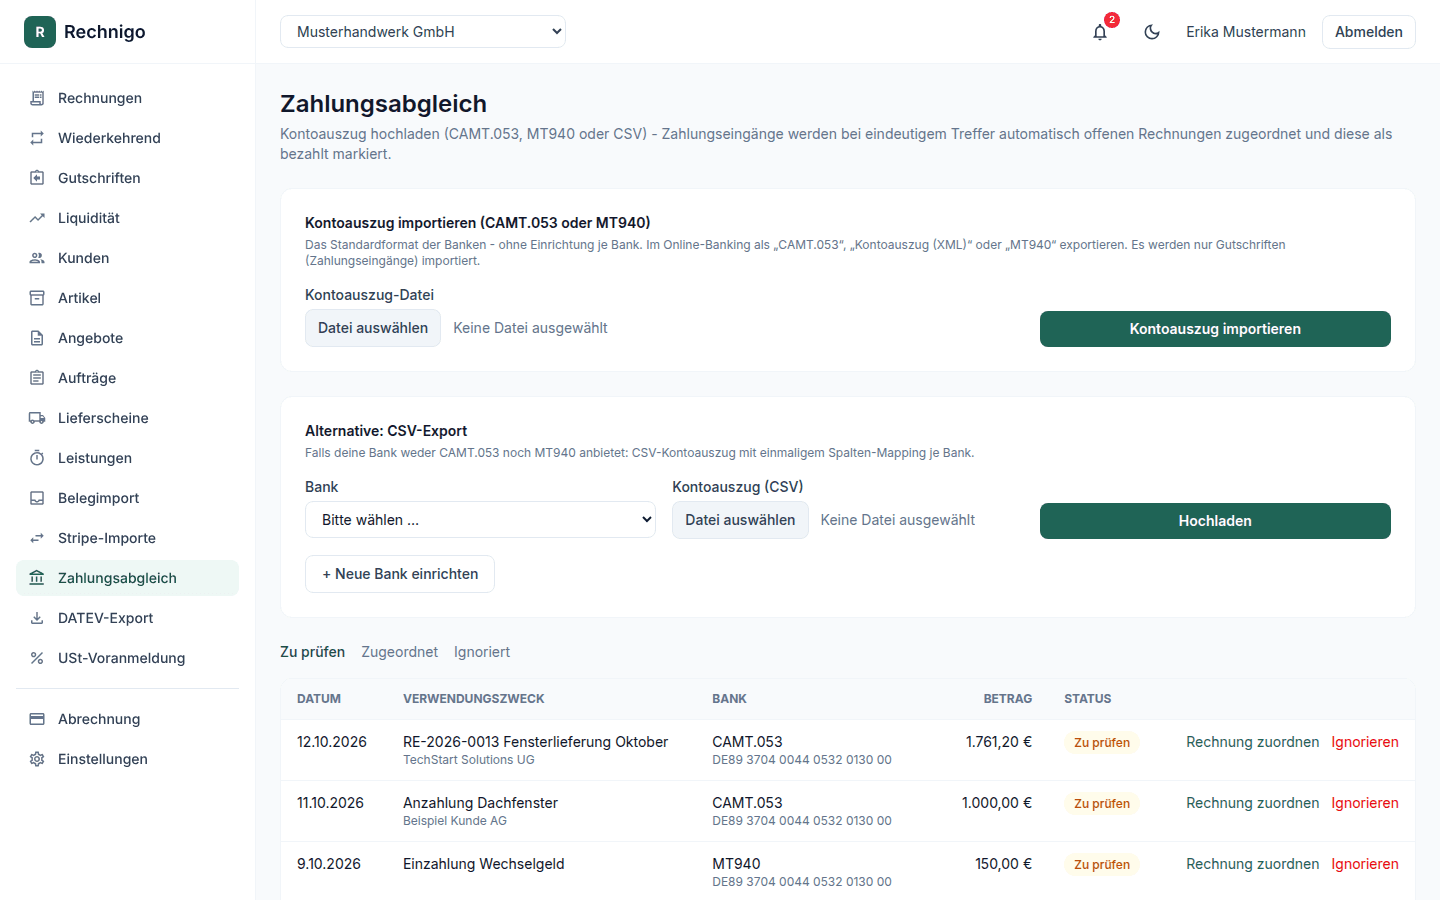The width and height of the screenshot is (1440, 900).
Task: Open Stripe-Importe
Action: (x=127, y=538)
